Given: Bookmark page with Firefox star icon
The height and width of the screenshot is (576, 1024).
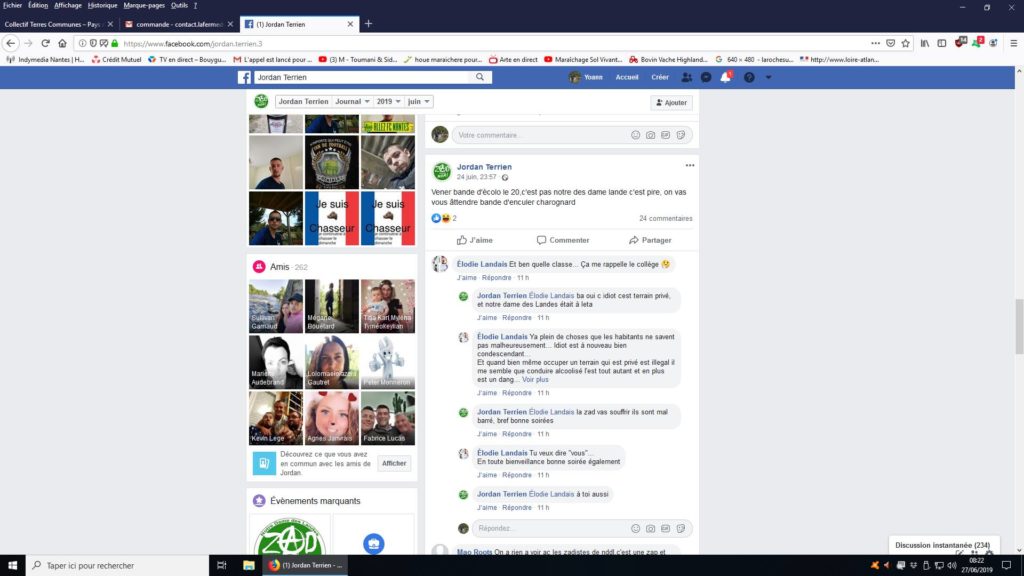Looking at the screenshot, I should click(x=905, y=43).
